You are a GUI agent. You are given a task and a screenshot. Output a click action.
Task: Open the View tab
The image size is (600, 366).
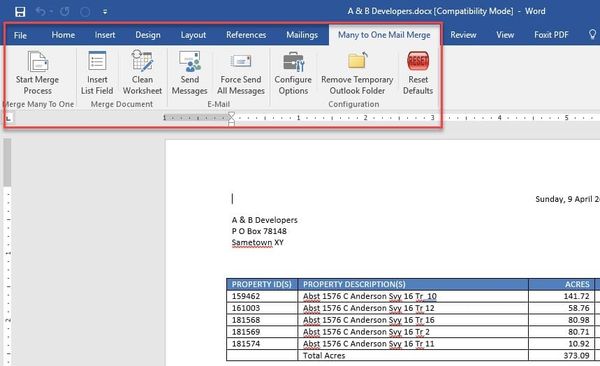tap(505, 35)
